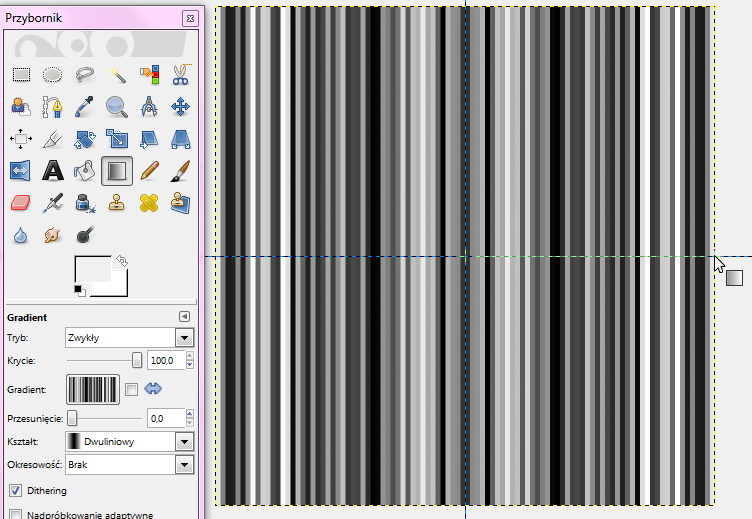Viewport: 752px width, 519px height.
Task: Select the Rectangle Select tool
Action: (20, 74)
